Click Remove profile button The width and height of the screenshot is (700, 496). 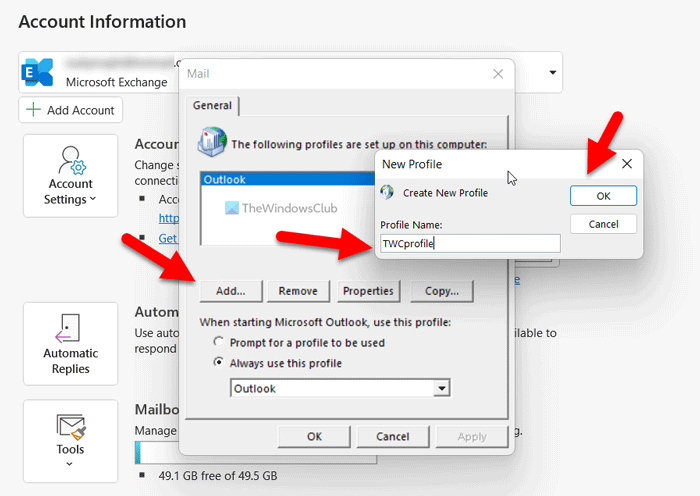click(298, 291)
